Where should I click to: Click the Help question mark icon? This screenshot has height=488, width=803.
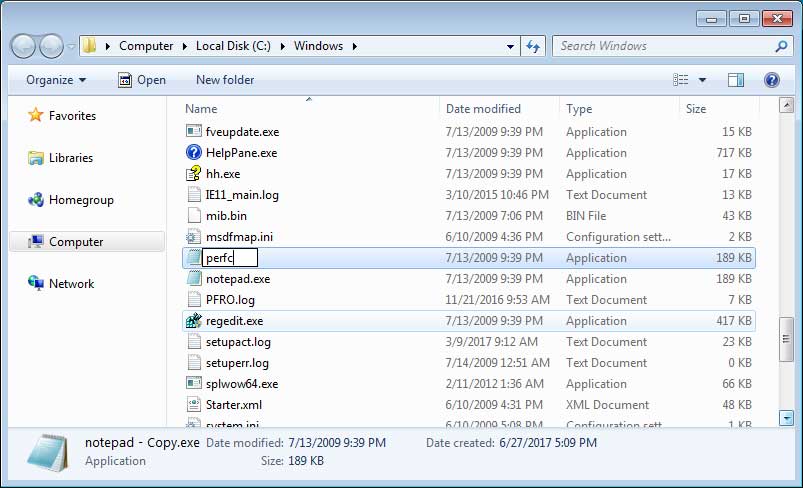point(771,80)
